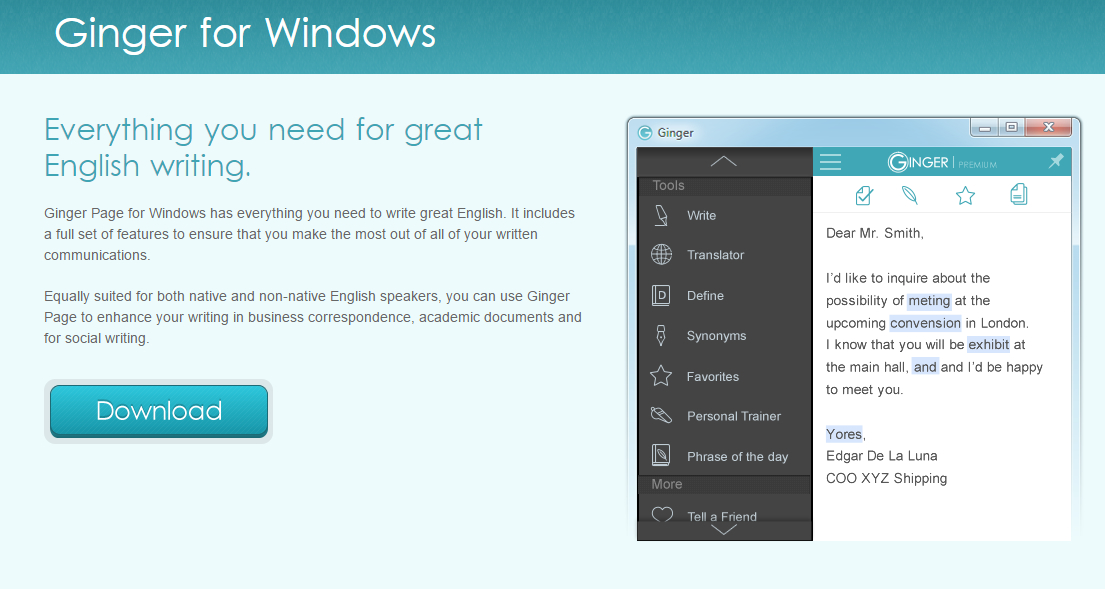This screenshot has height=589, width=1105.
Task: Click the "Edgar De La Luna" signature line
Action: point(882,456)
